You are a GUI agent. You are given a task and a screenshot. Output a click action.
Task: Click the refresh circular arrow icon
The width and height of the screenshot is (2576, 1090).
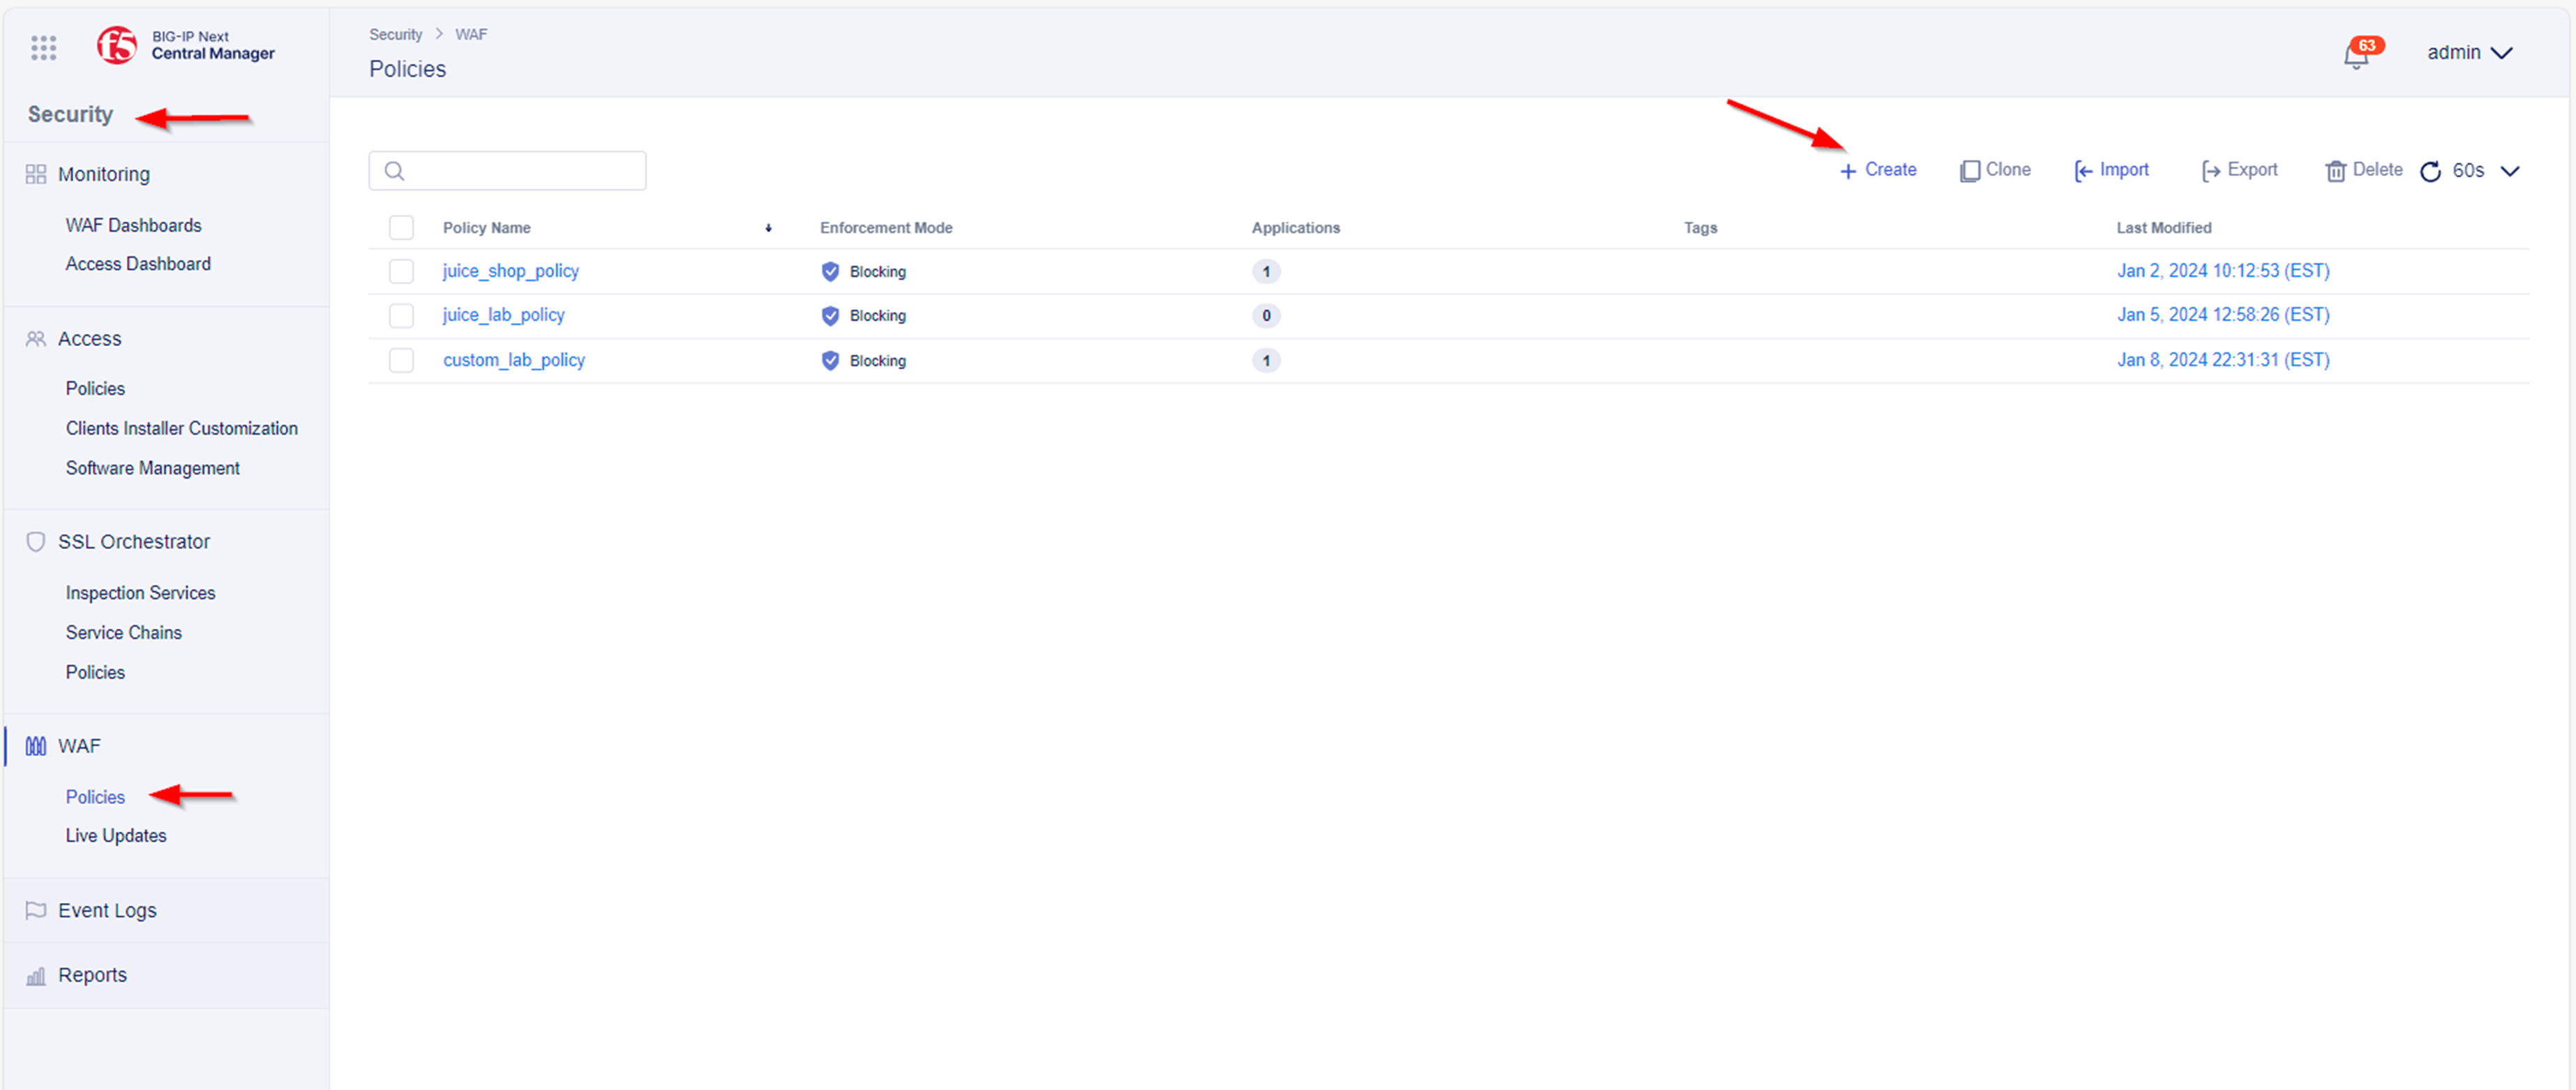2431,171
